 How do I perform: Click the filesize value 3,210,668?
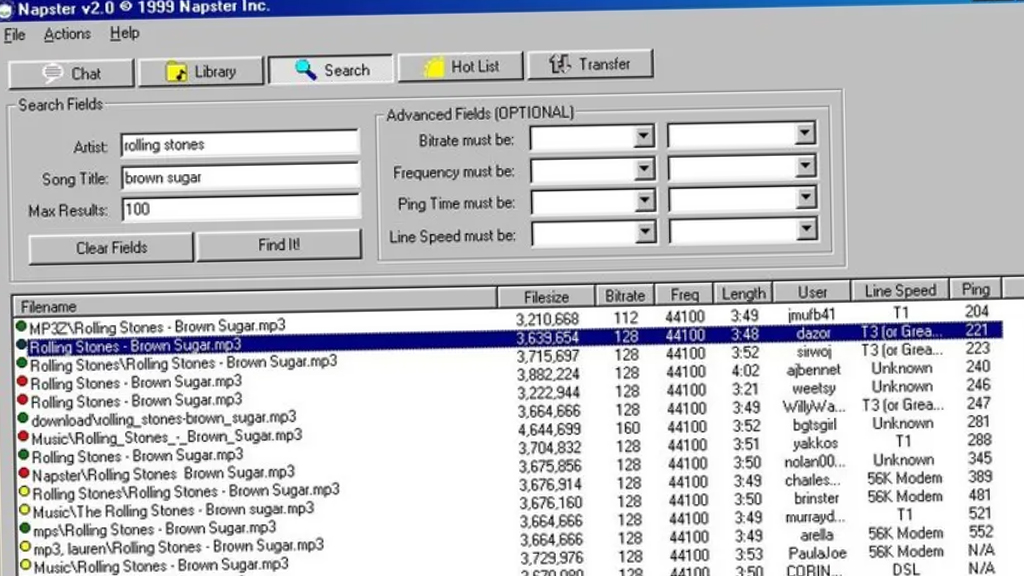pos(547,319)
